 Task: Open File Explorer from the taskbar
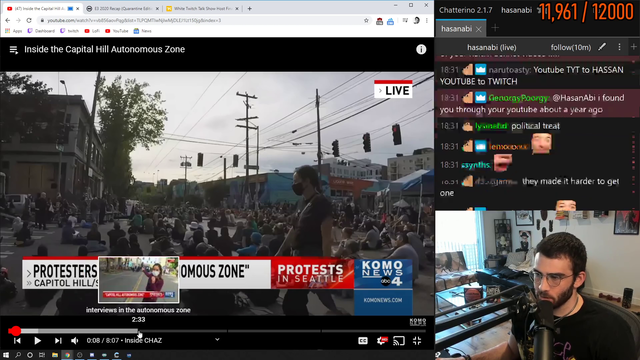click(x=55, y=355)
